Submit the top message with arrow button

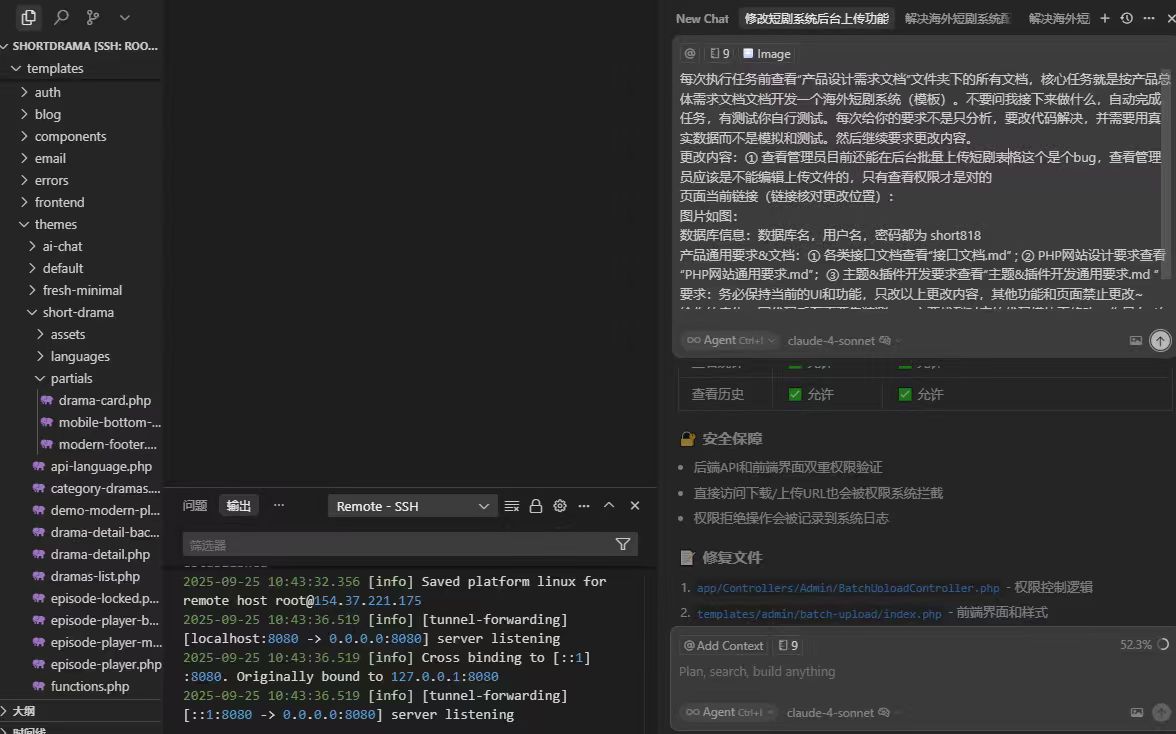[x=1160, y=340]
